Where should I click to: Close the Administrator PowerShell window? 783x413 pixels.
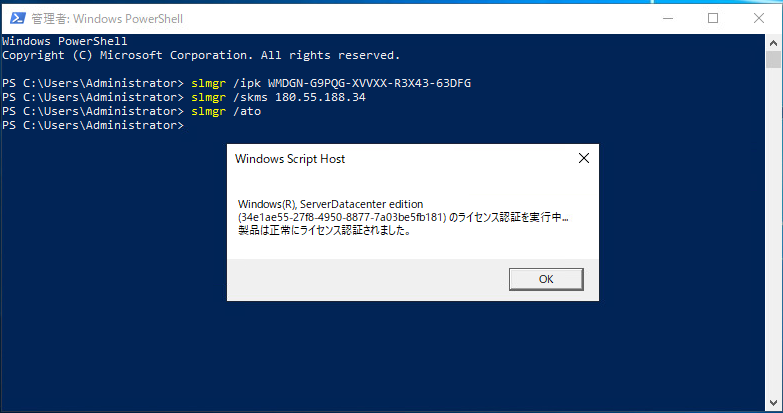coord(759,18)
